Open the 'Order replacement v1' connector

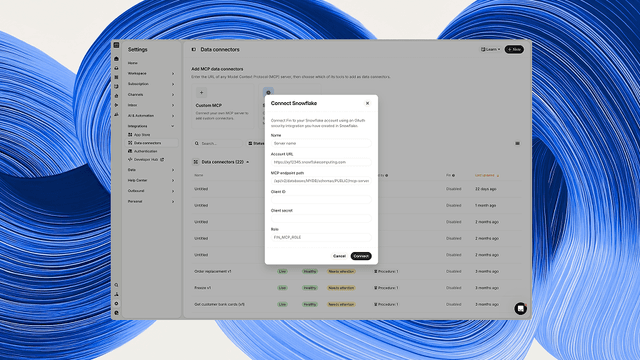(213, 271)
